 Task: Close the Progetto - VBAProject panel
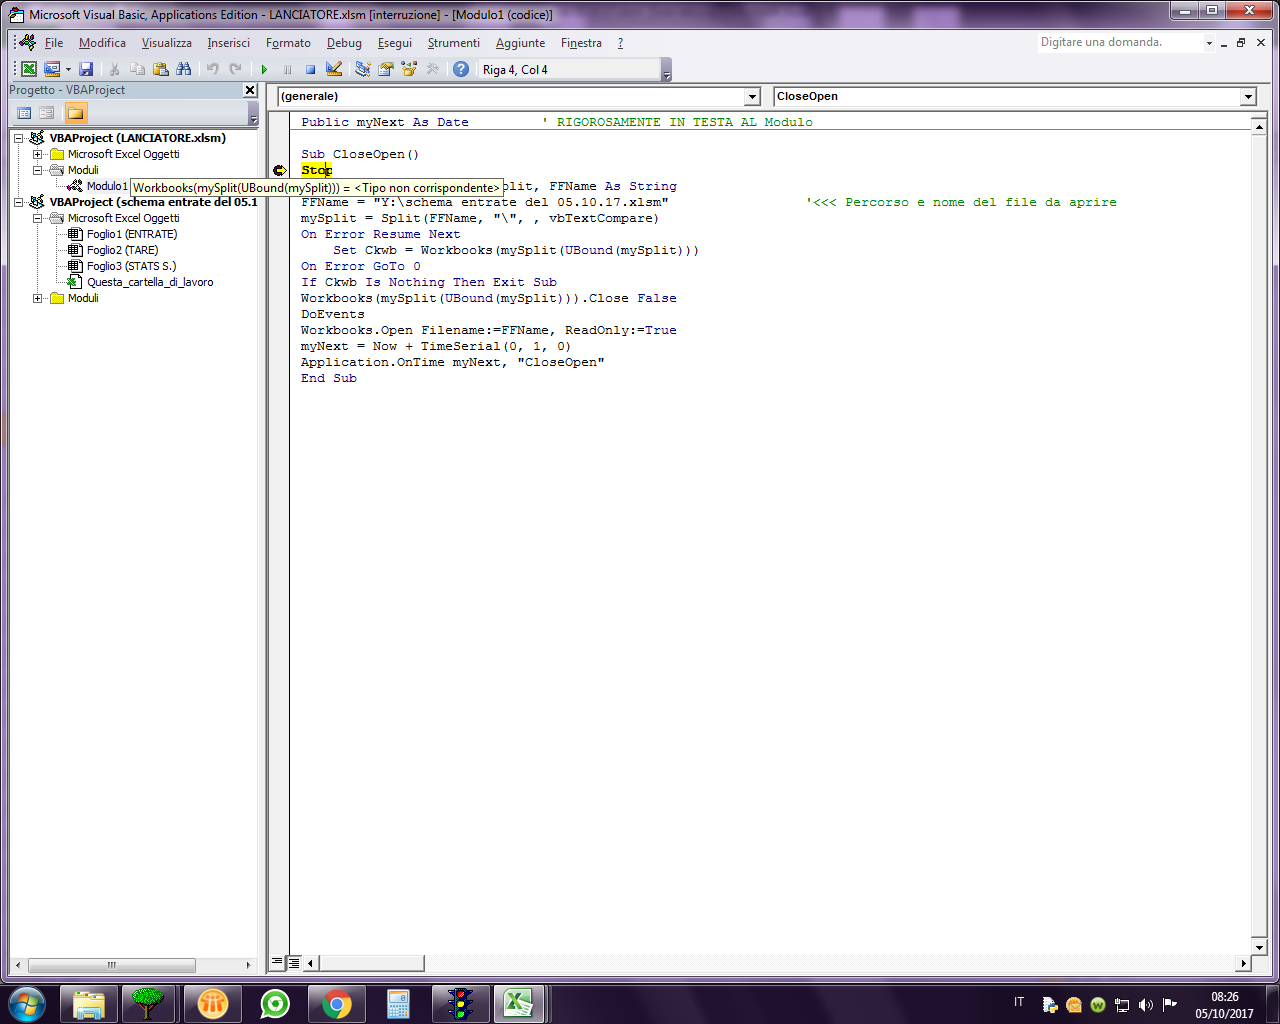coord(250,90)
